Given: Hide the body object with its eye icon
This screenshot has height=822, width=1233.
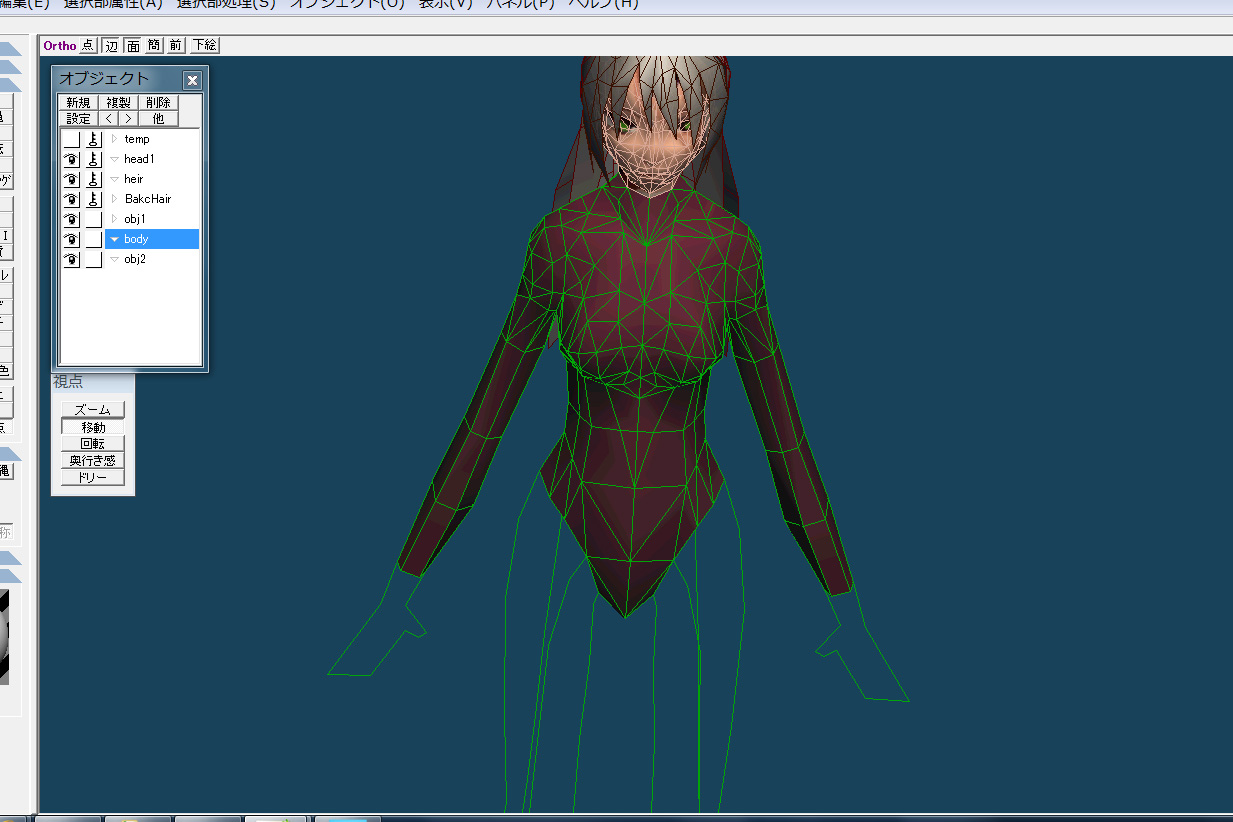Looking at the screenshot, I should tap(71, 239).
